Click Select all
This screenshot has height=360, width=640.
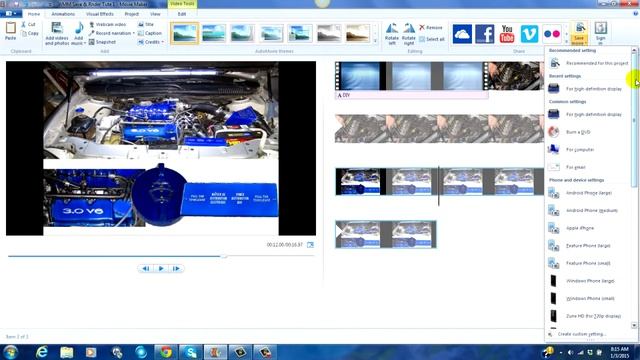(x=431, y=39)
